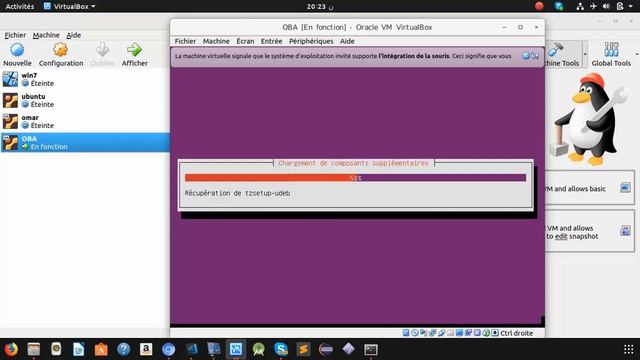The width and height of the screenshot is (640, 360).
Task: Expand the Global Tools dropdown arrow
Action: pos(637,54)
